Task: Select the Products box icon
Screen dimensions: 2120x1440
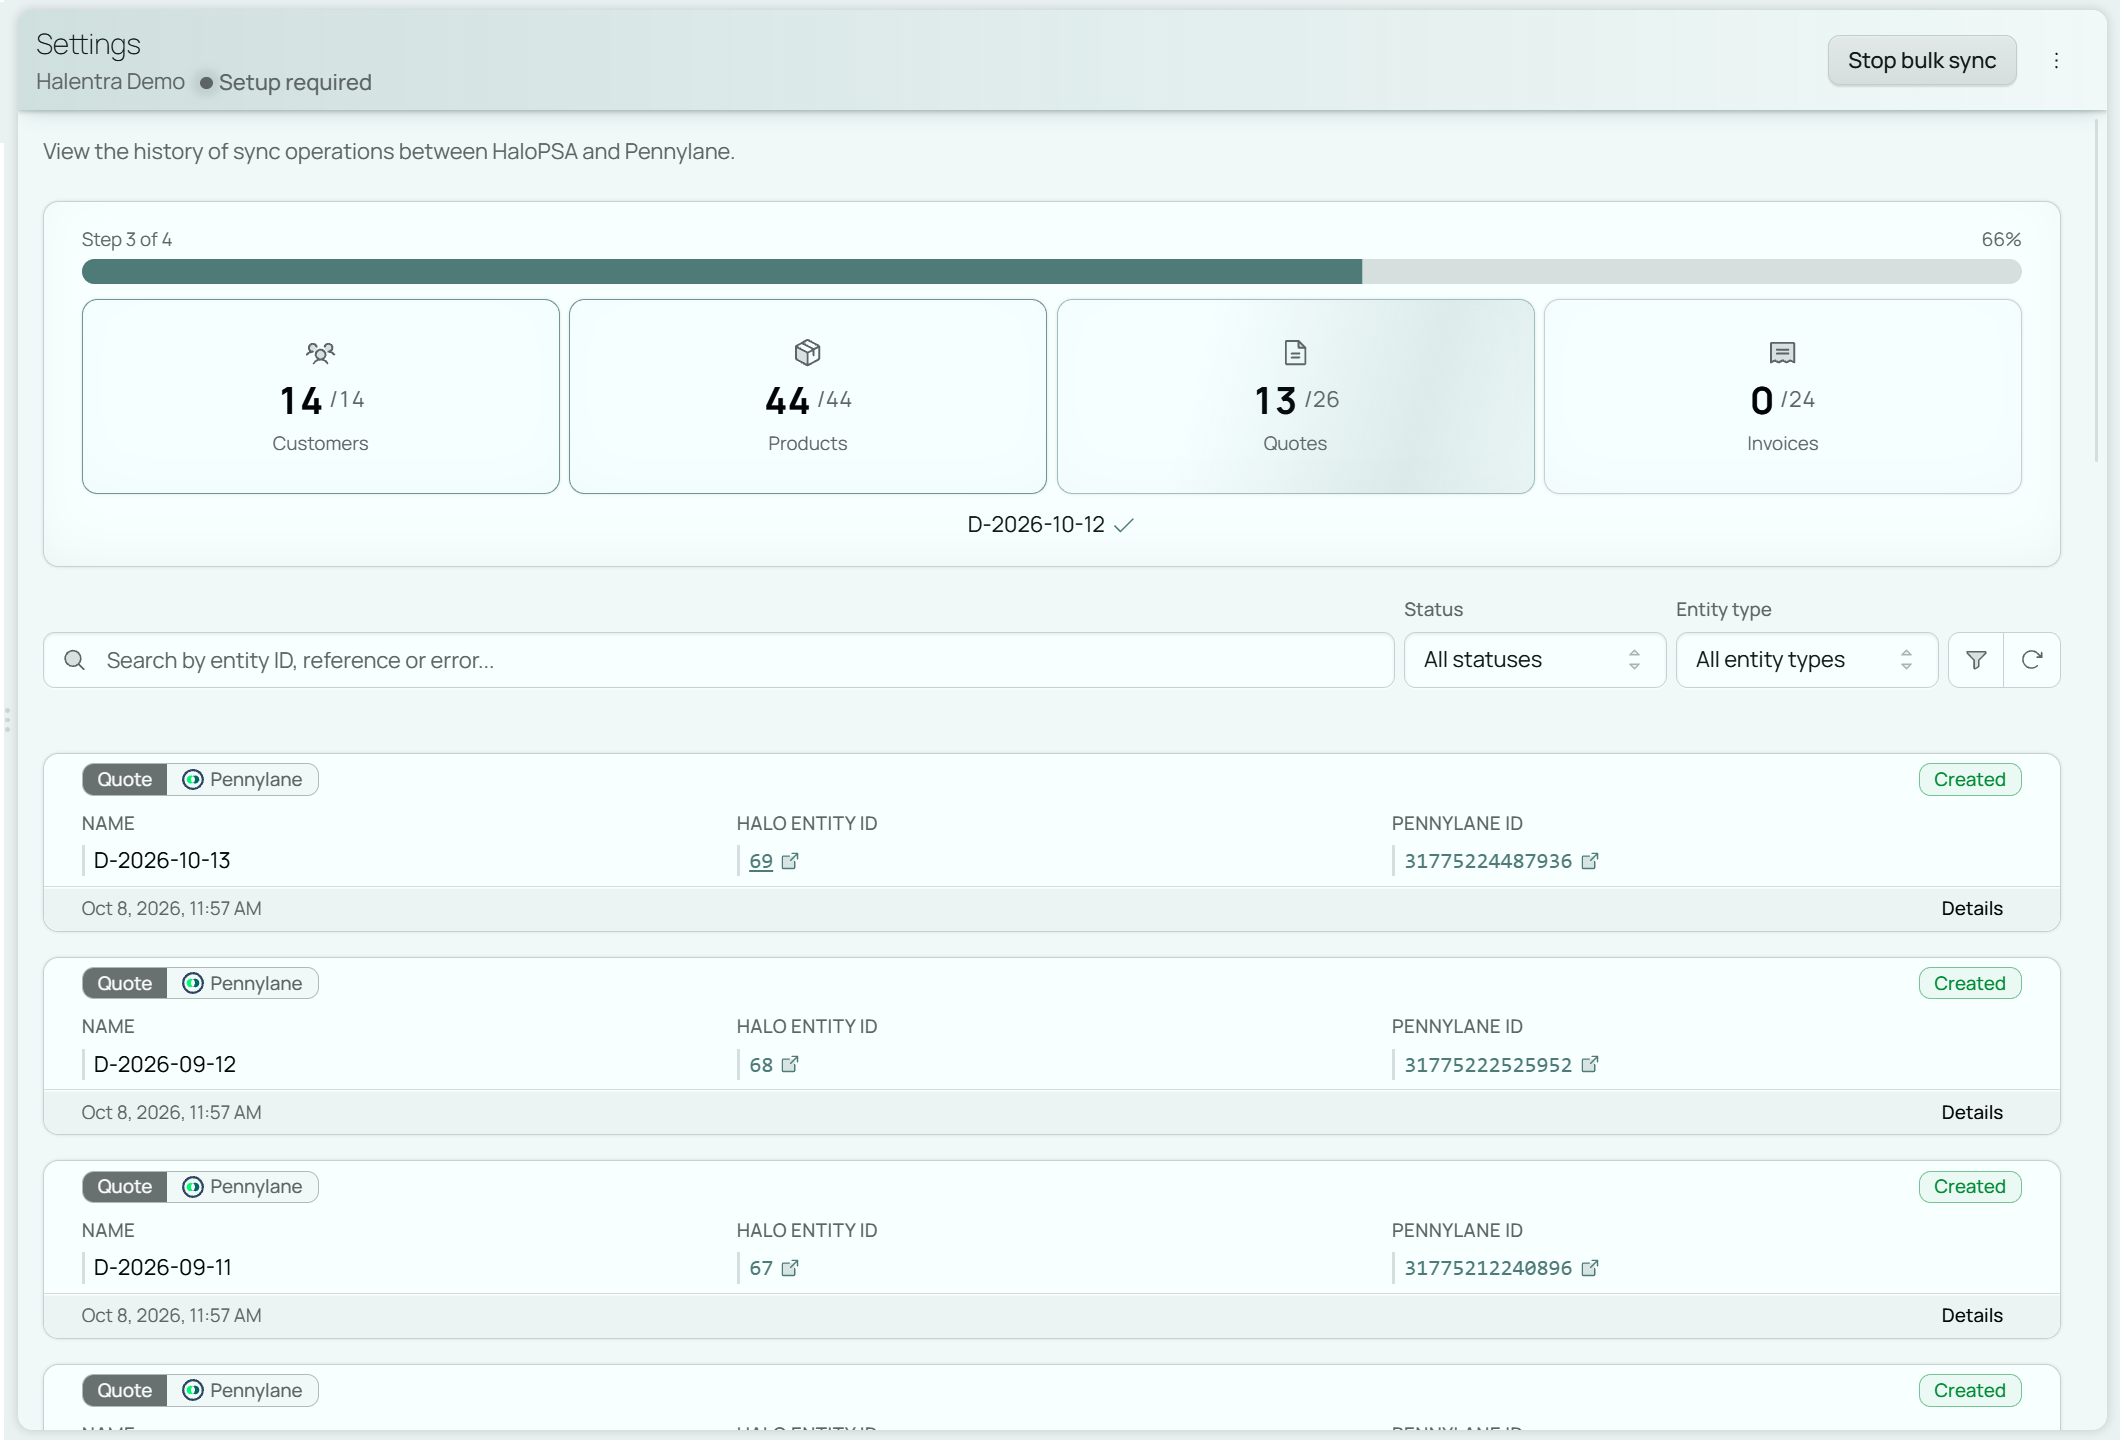Action: click(x=807, y=352)
